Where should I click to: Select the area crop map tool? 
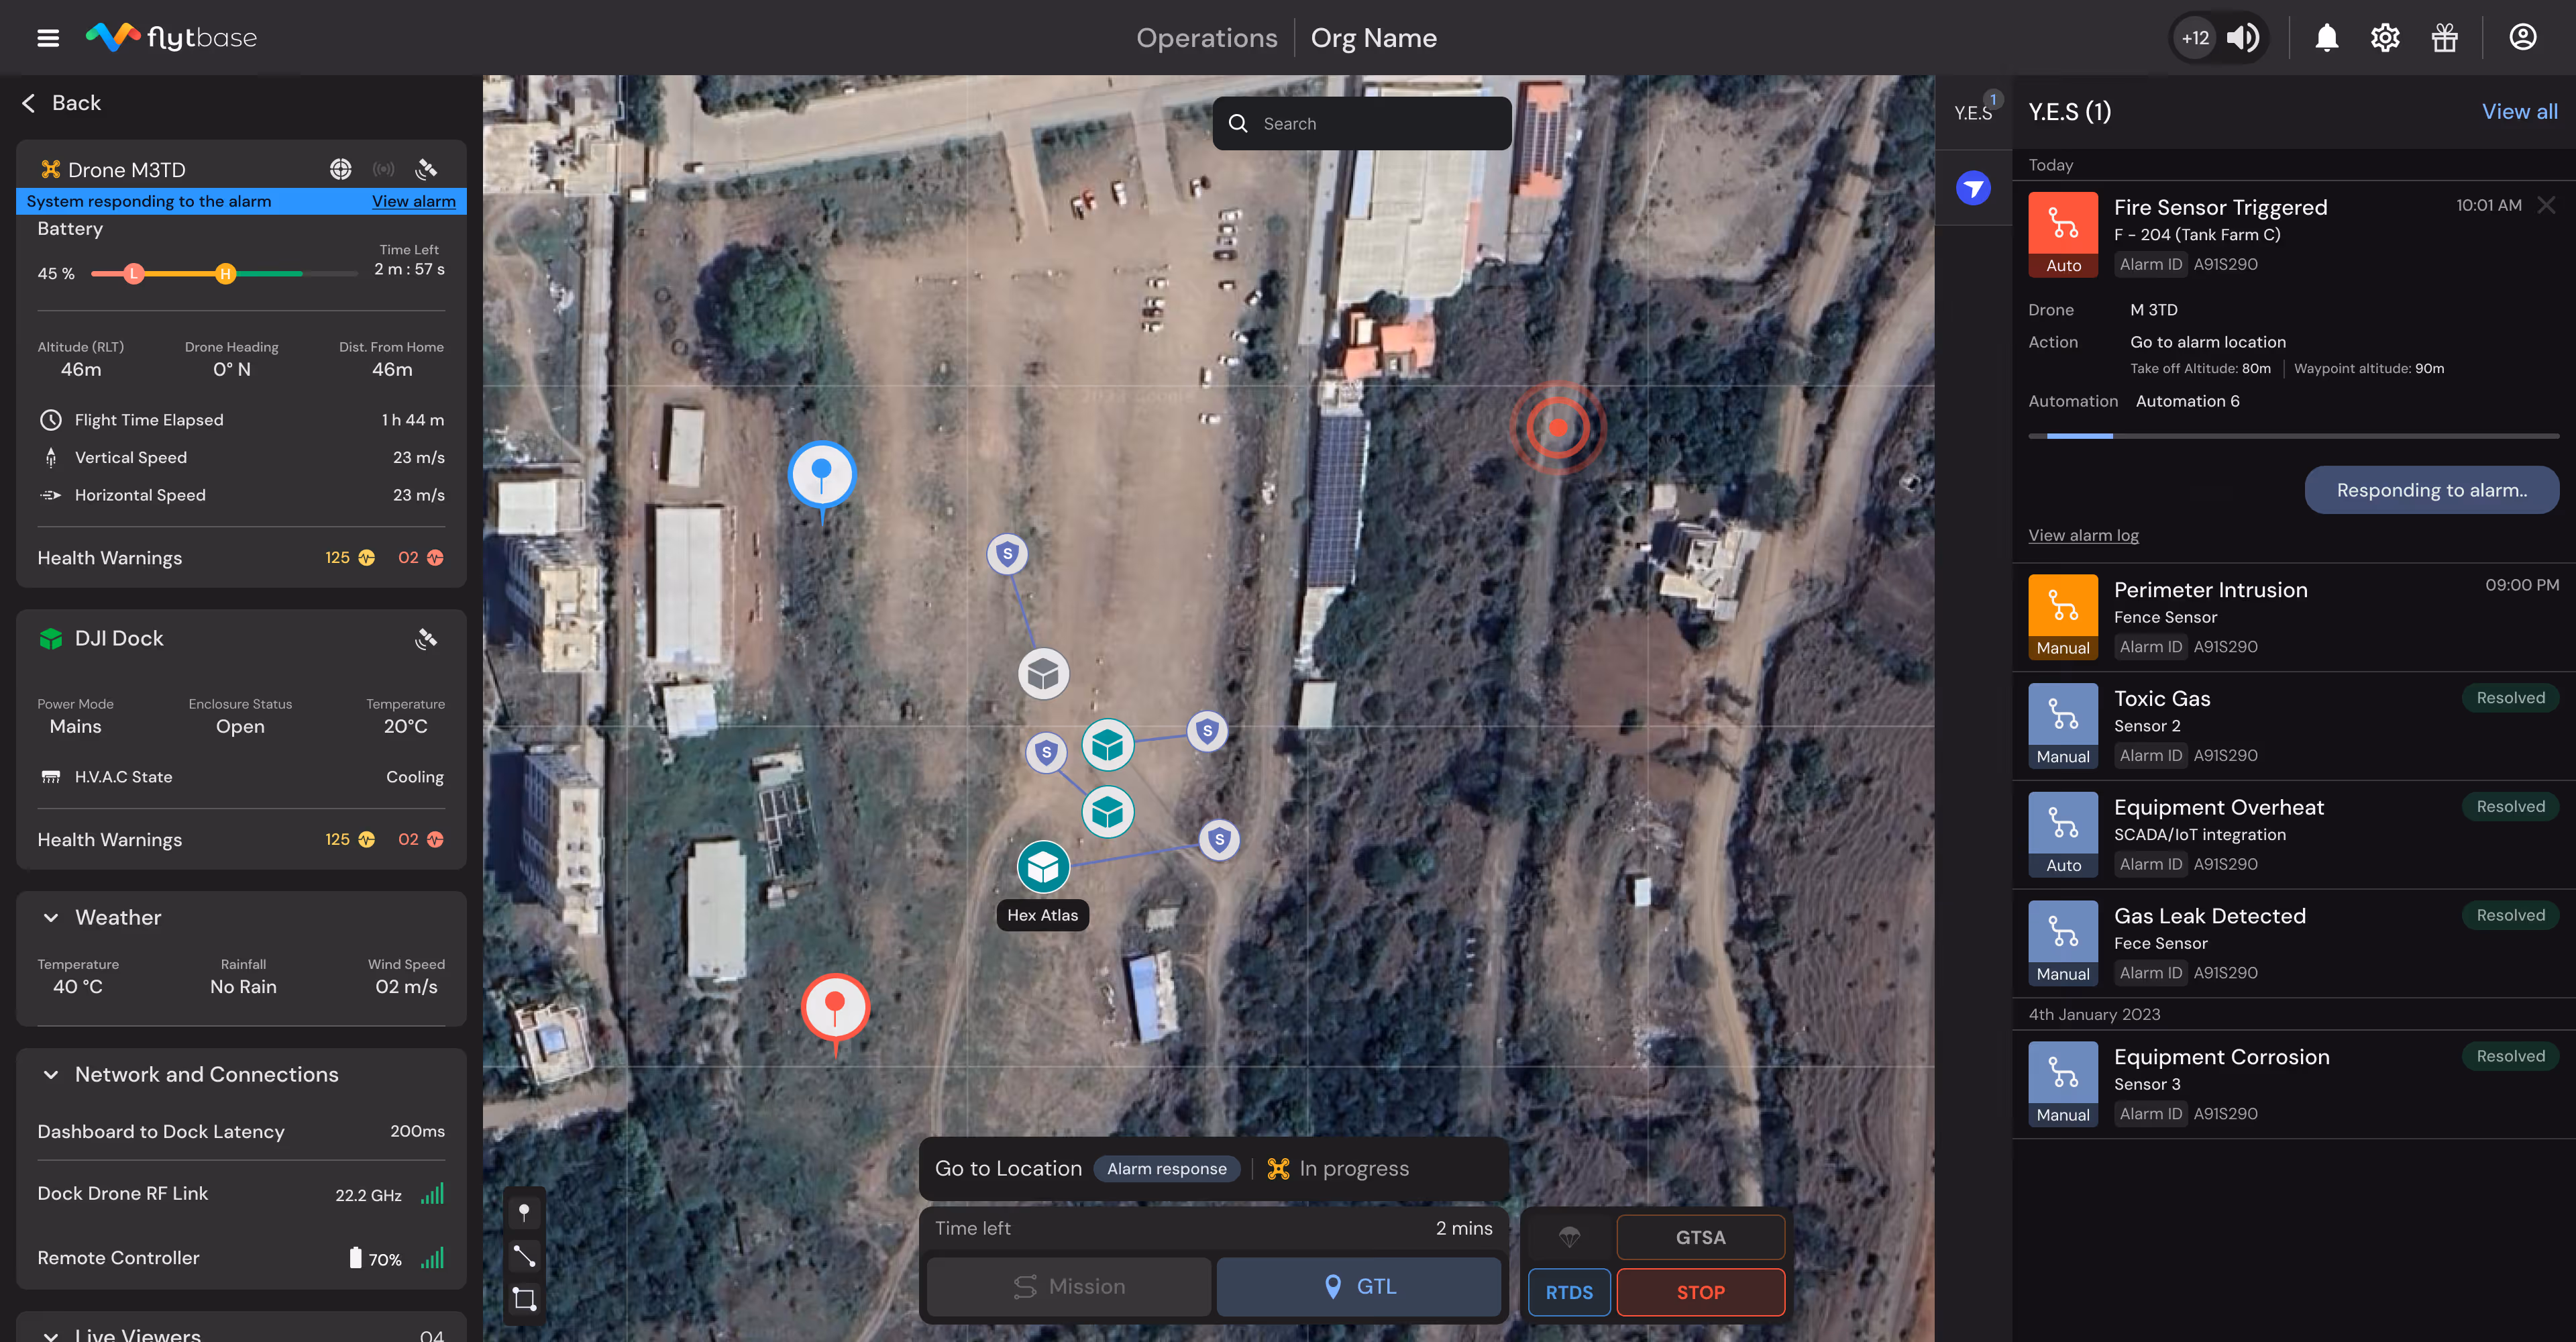point(524,1299)
